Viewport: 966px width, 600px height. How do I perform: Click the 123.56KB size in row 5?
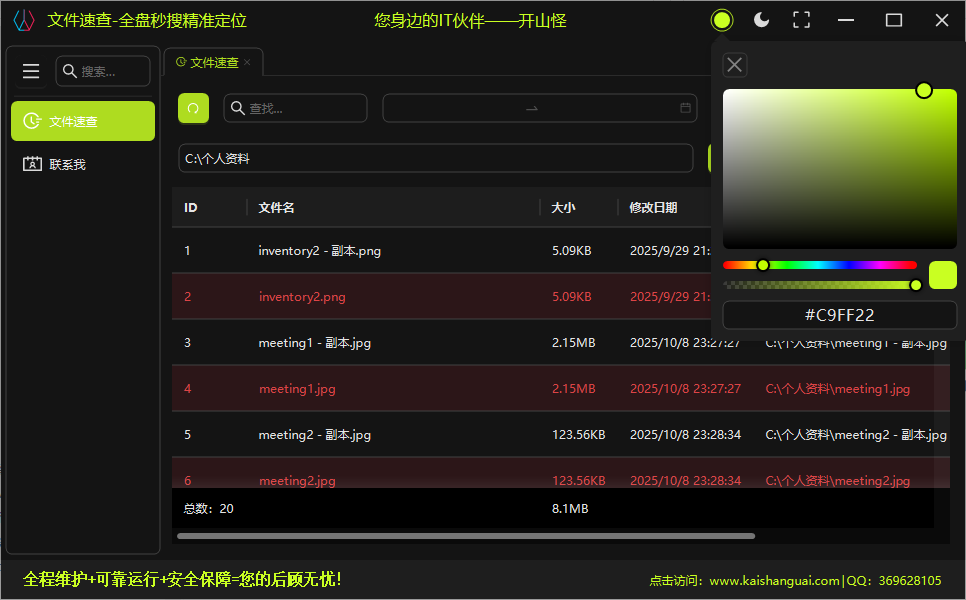point(578,434)
